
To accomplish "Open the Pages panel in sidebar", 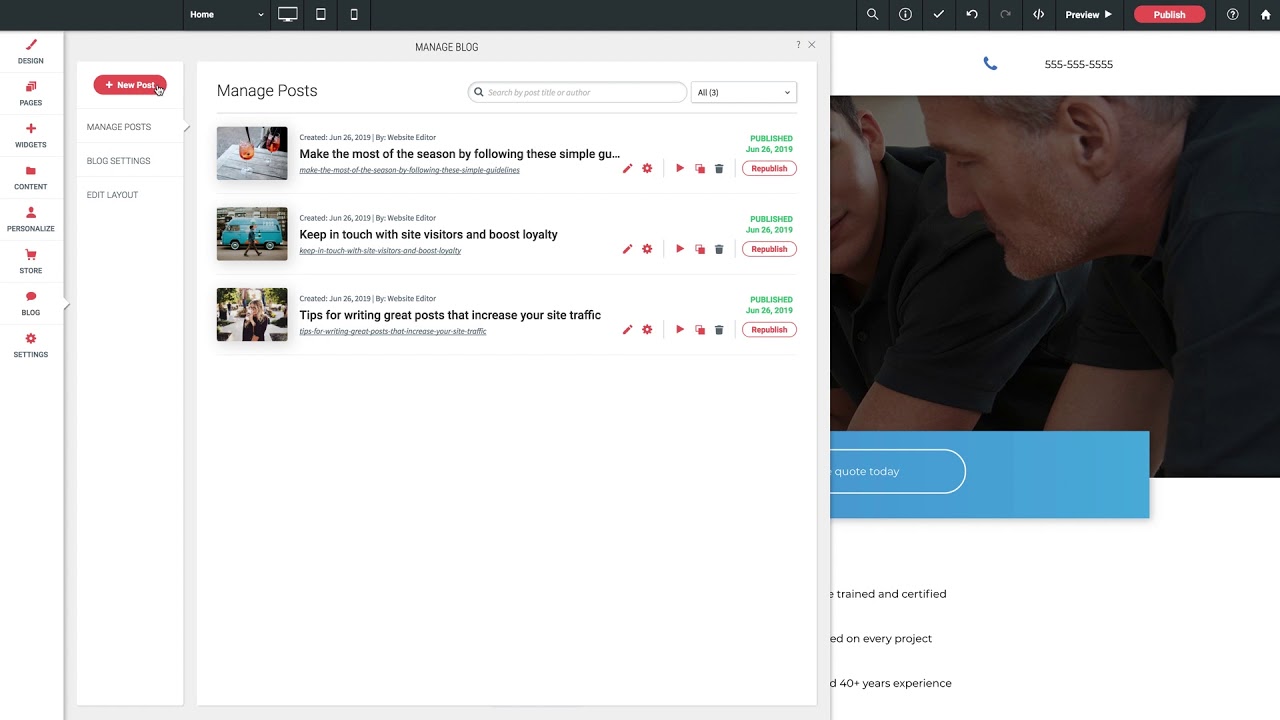I will tap(31, 94).
